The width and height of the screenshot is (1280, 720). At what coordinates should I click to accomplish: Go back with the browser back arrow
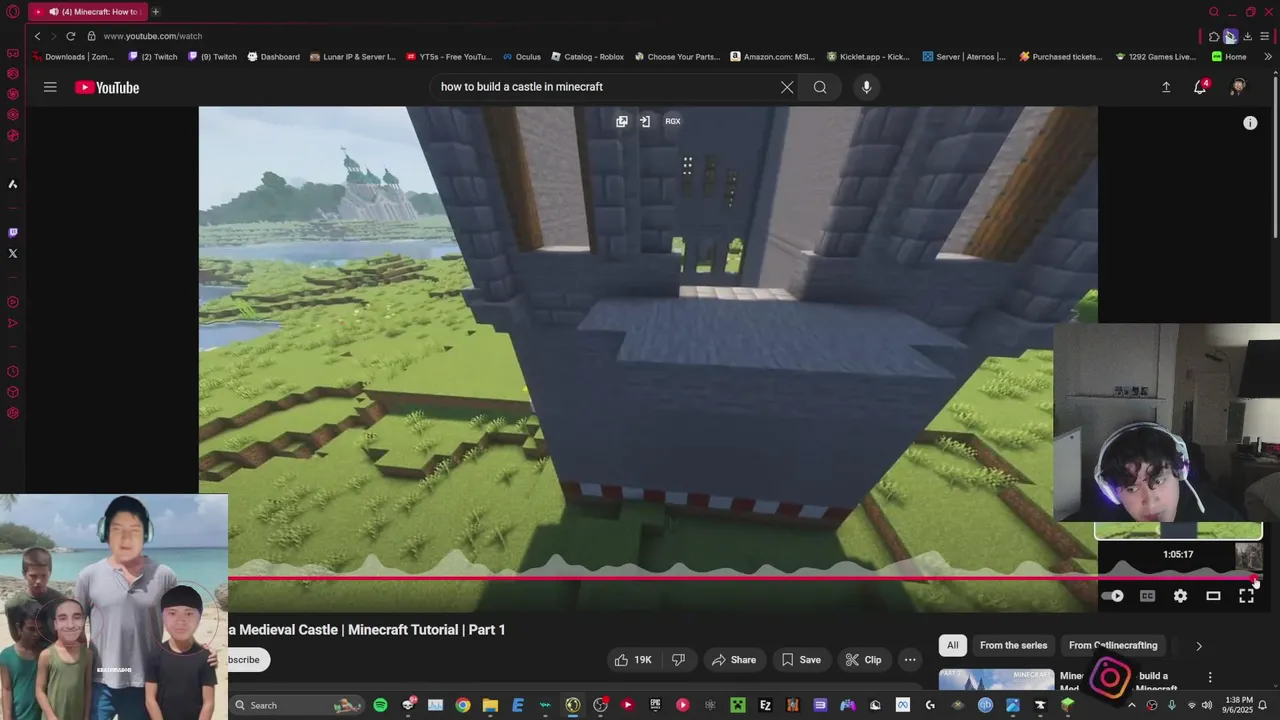[37, 36]
